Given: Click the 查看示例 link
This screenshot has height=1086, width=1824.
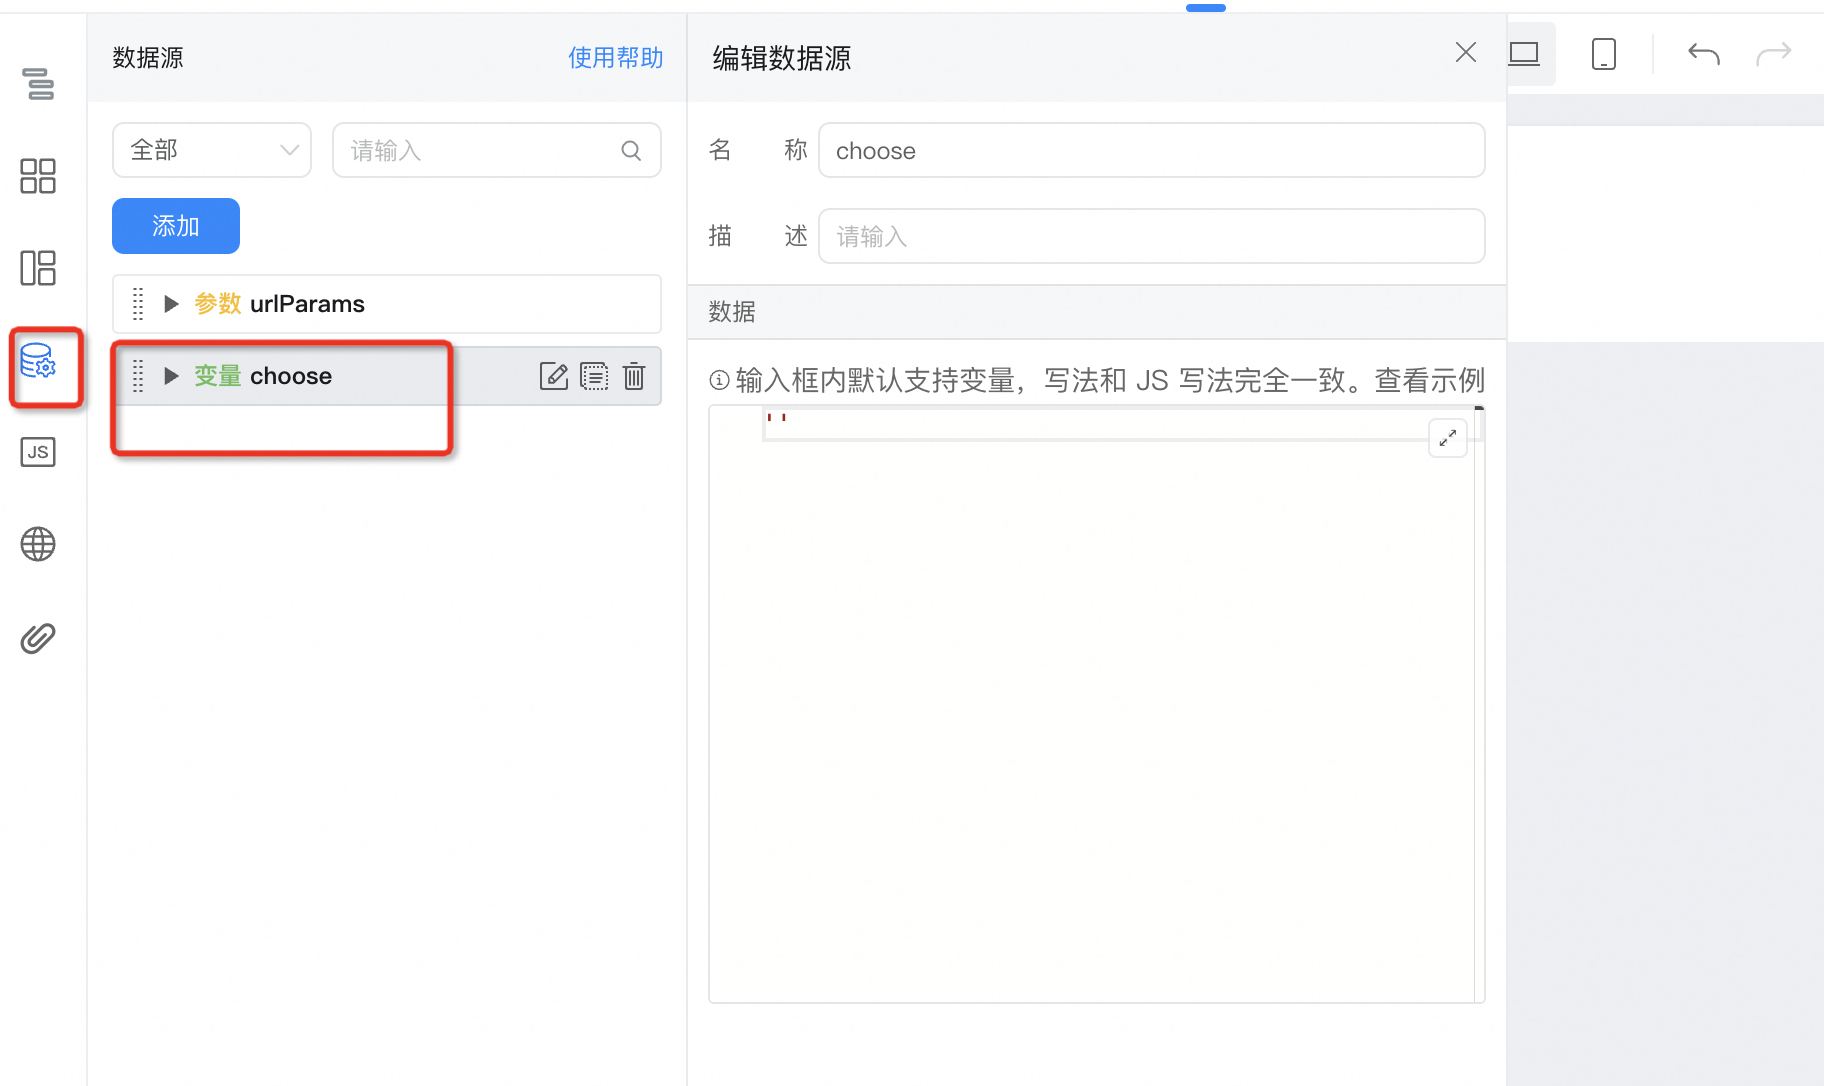Looking at the screenshot, I should (1430, 380).
